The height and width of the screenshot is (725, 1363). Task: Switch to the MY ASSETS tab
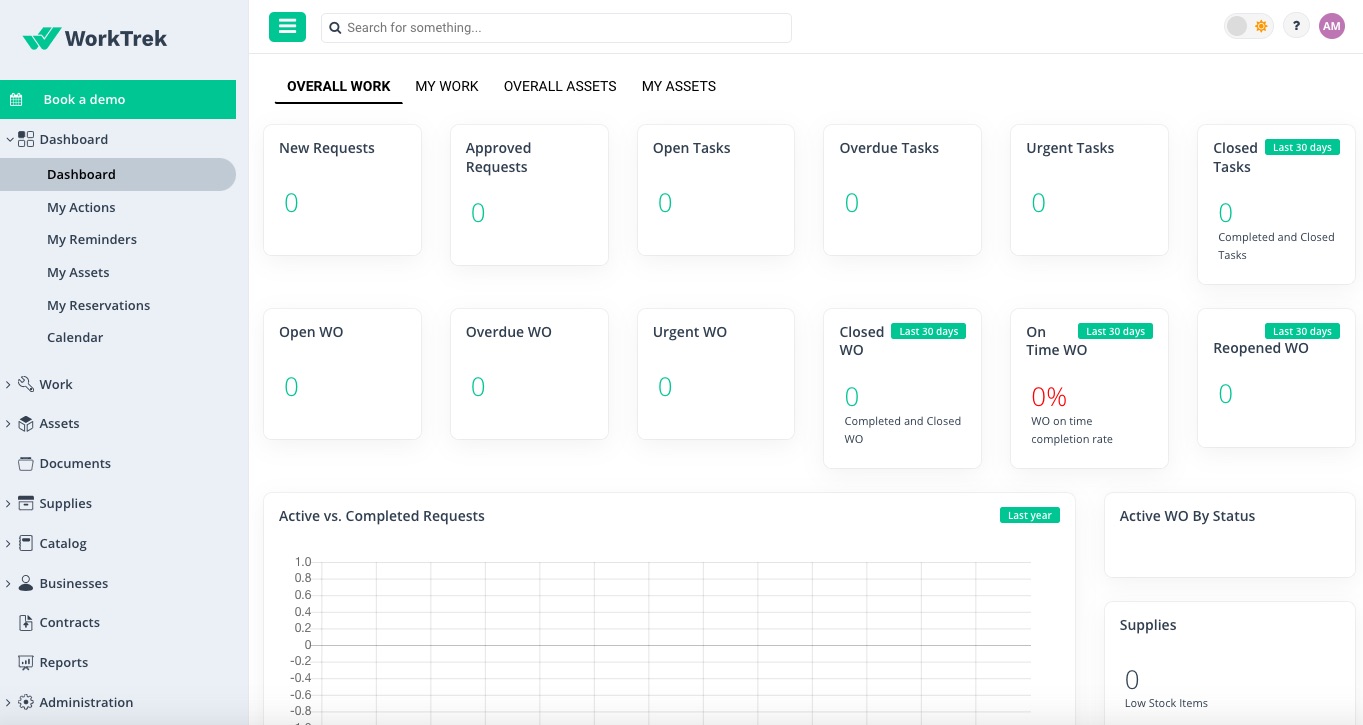[678, 87]
